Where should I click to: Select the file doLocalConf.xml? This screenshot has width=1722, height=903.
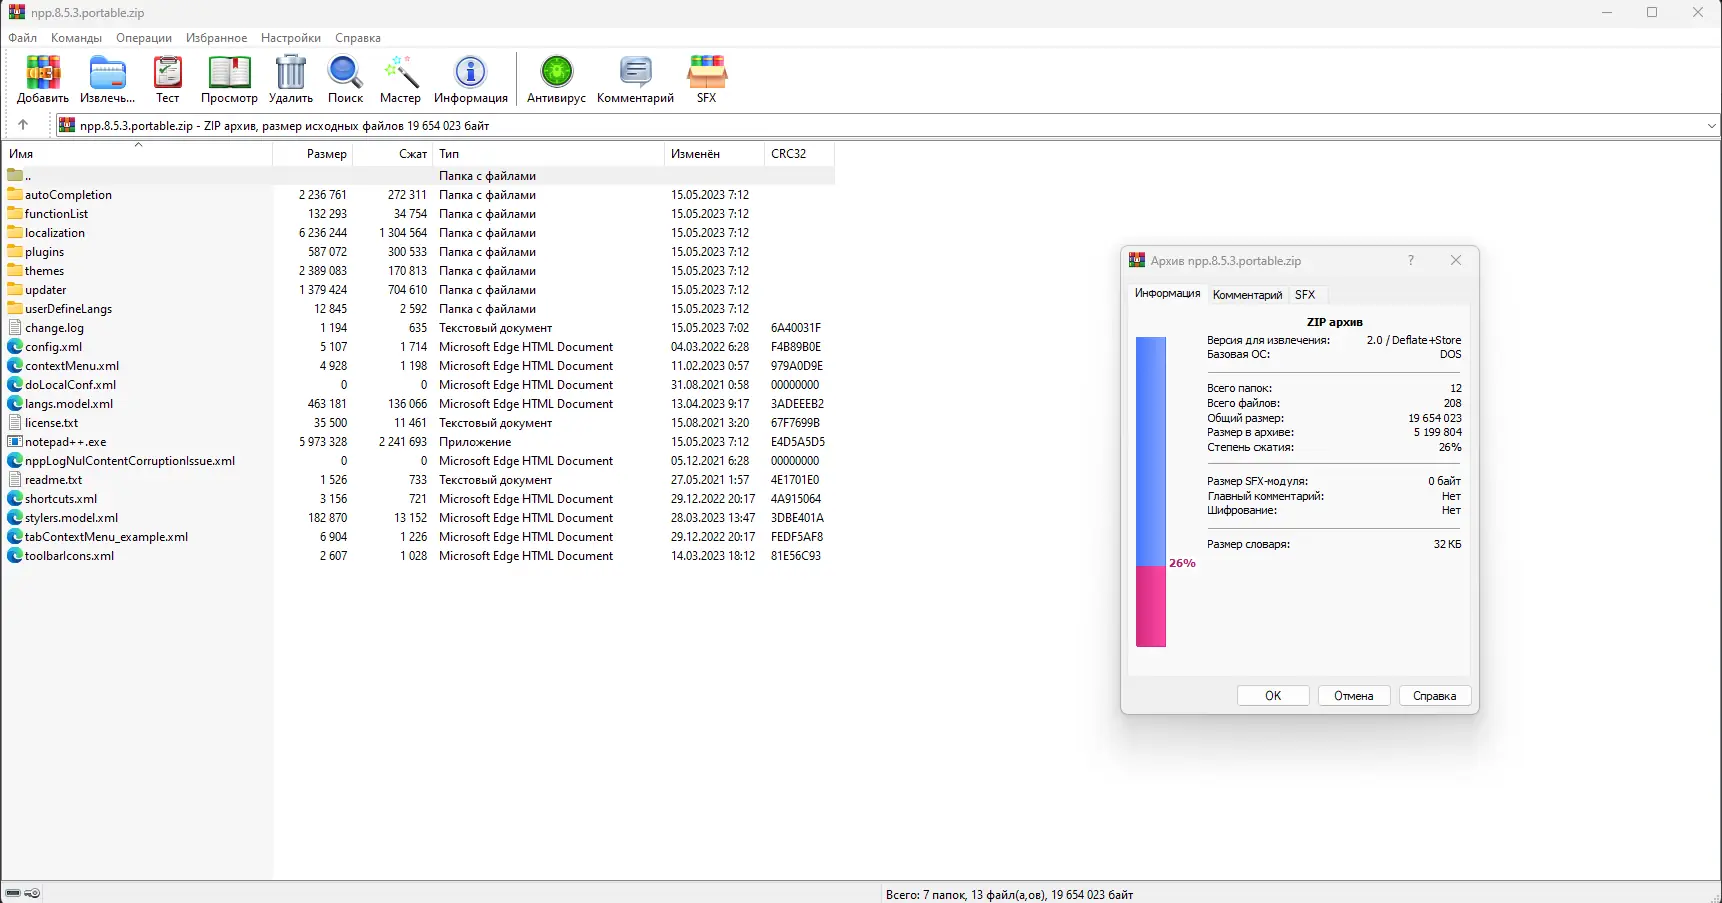[x=71, y=385]
